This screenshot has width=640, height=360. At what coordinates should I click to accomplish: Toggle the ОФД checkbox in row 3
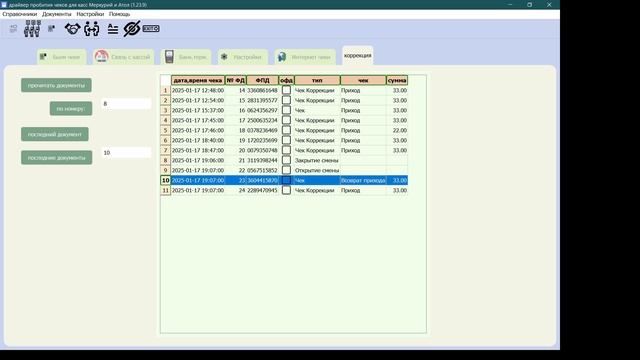click(287, 110)
